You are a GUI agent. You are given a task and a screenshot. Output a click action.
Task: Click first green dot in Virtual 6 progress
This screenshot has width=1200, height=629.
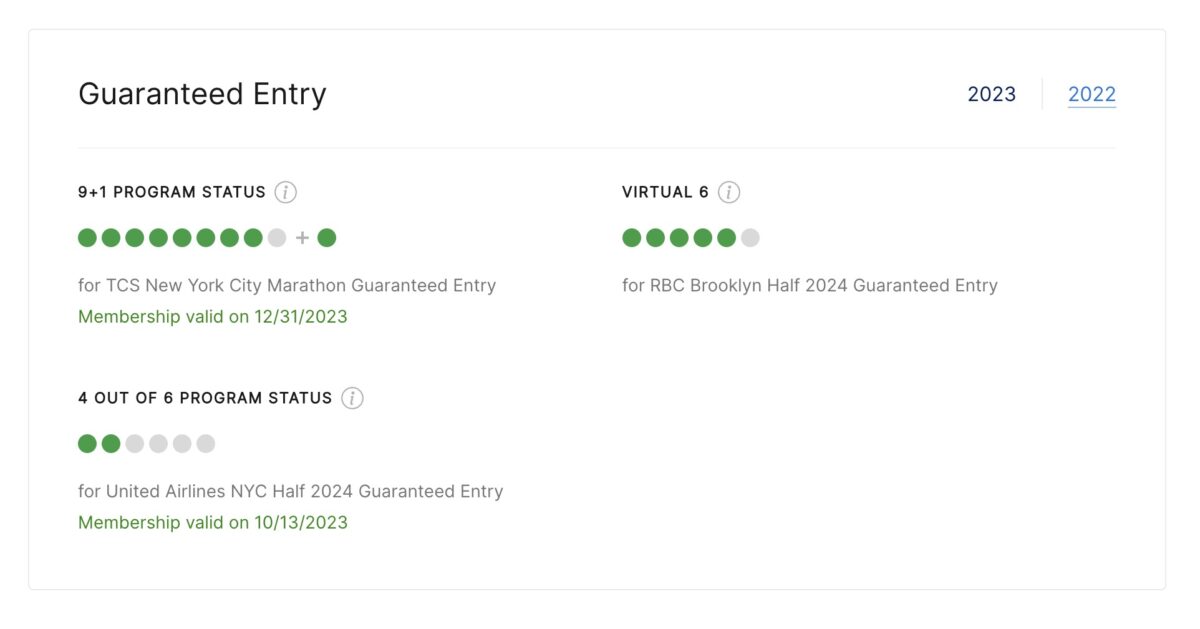(632, 238)
